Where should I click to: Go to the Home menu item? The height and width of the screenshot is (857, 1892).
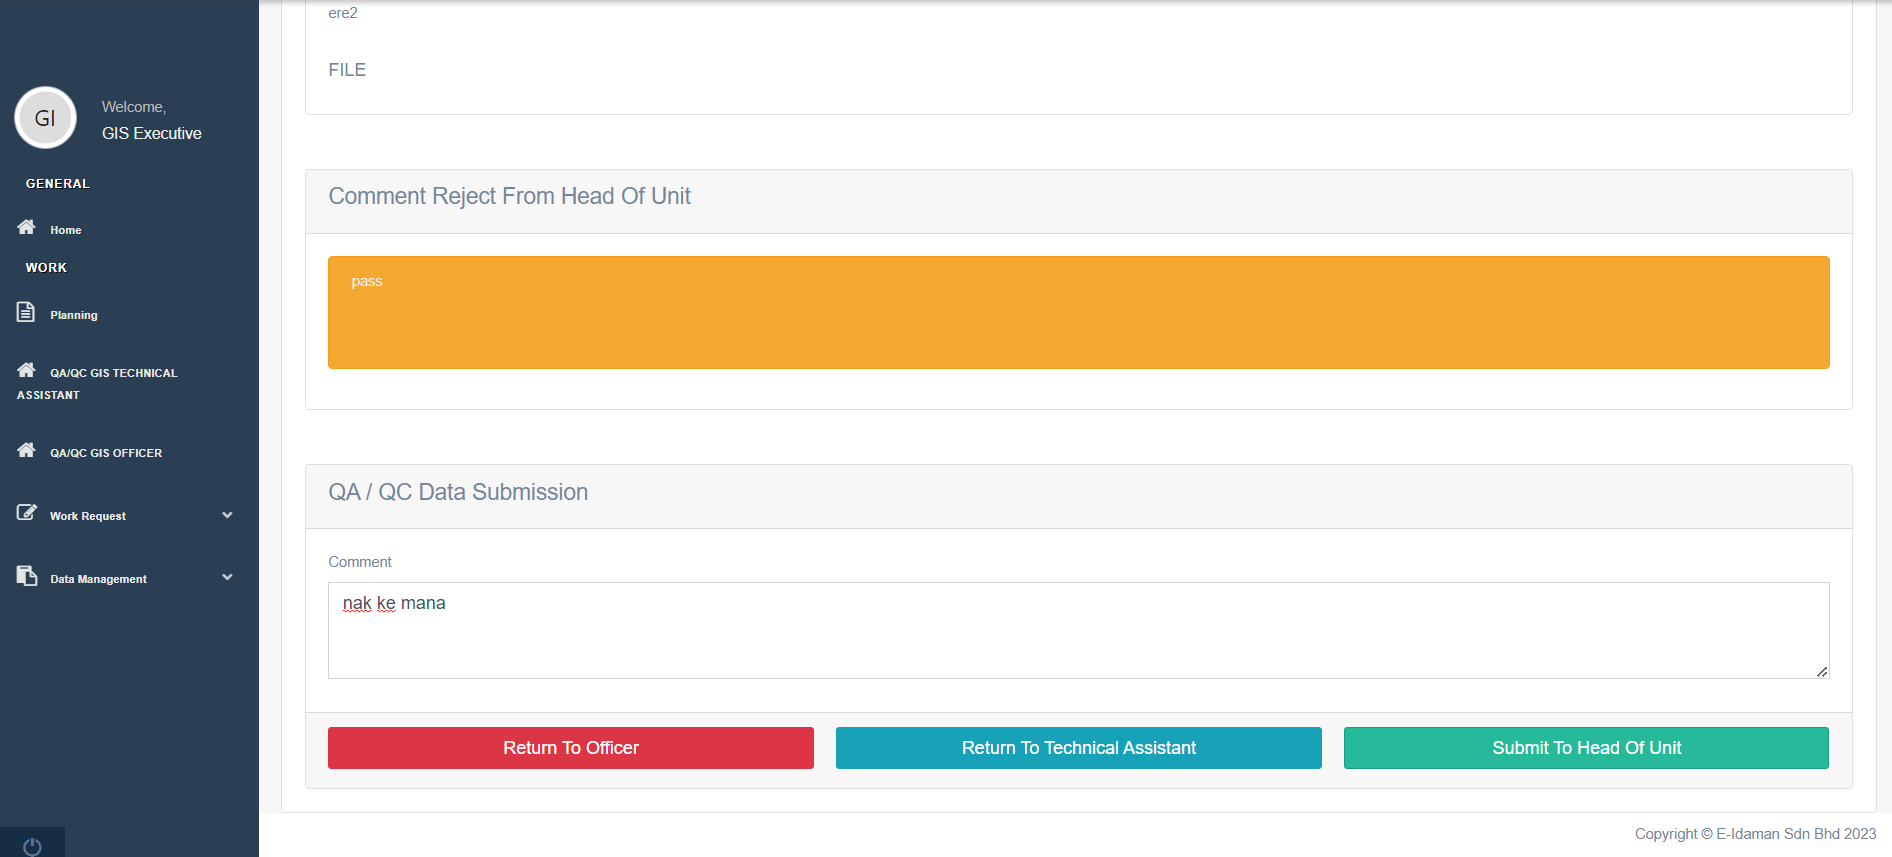(x=66, y=230)
